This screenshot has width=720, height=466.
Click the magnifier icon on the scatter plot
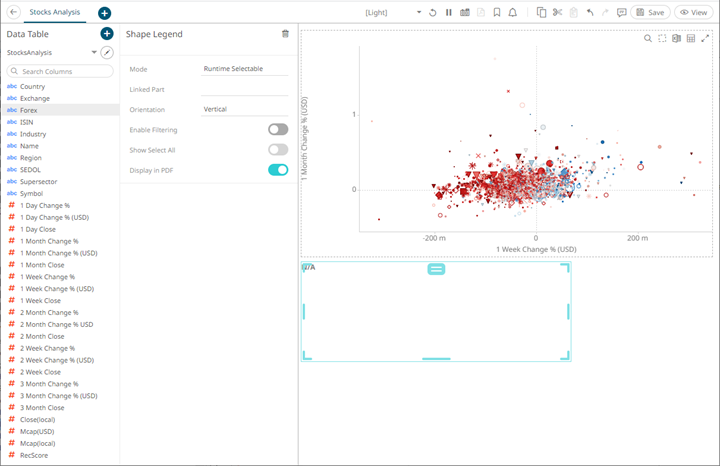coord(648,39)
